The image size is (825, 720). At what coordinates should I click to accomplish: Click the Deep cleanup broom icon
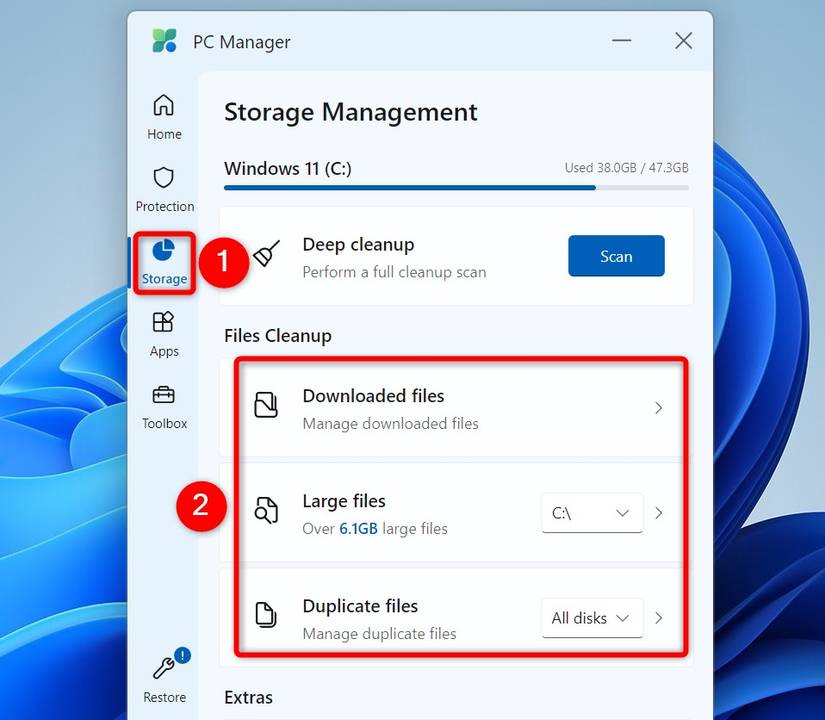coord(267,255)
